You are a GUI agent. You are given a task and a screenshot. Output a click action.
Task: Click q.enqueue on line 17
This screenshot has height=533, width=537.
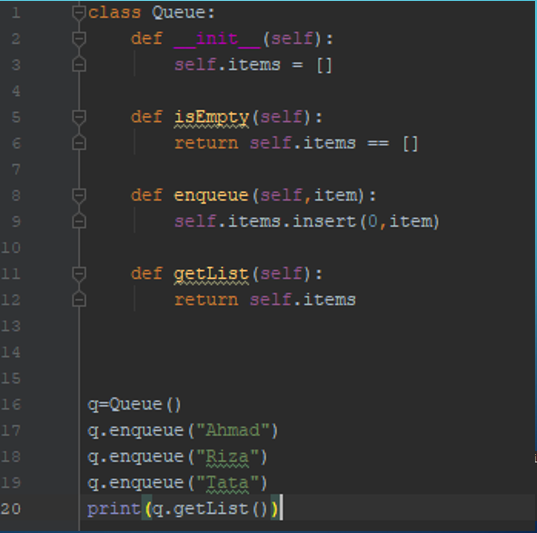point(136,431)
